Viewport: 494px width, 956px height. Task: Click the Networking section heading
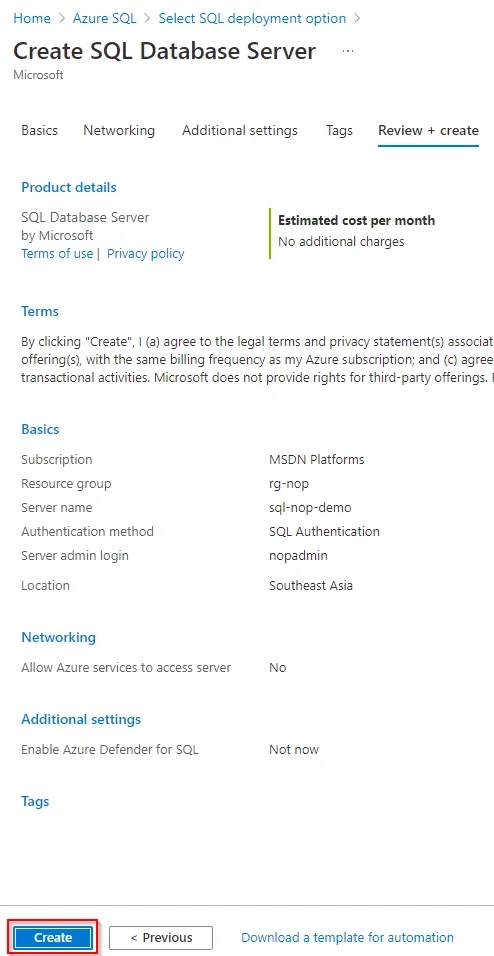(59, 637)
